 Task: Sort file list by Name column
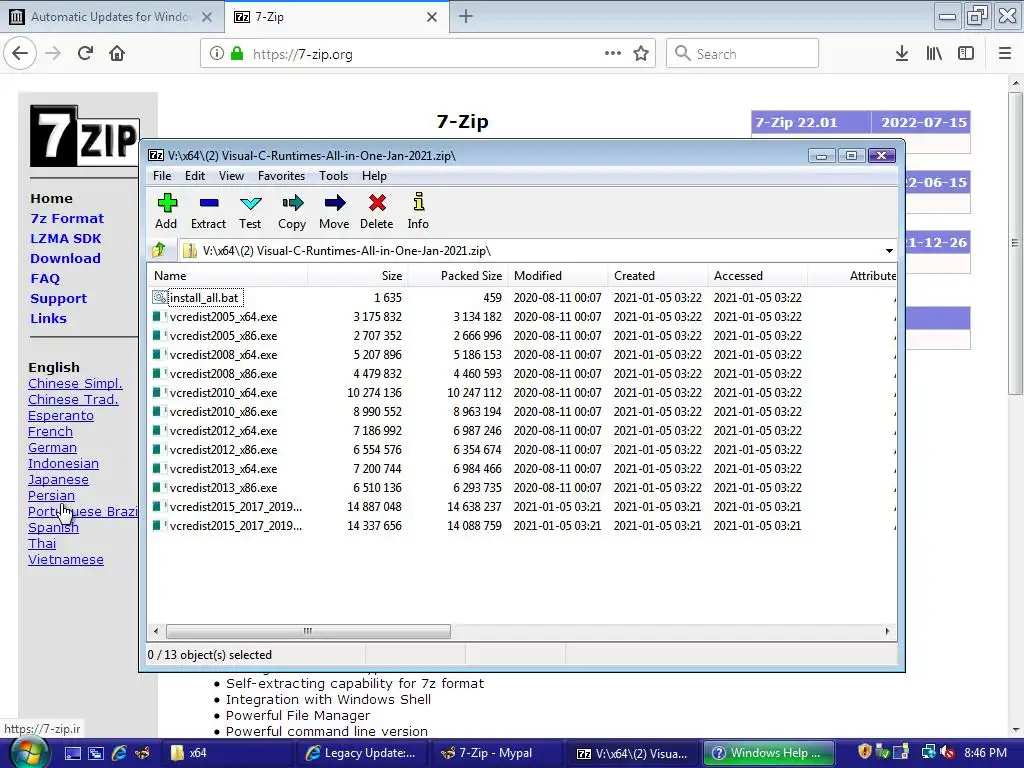228,276
